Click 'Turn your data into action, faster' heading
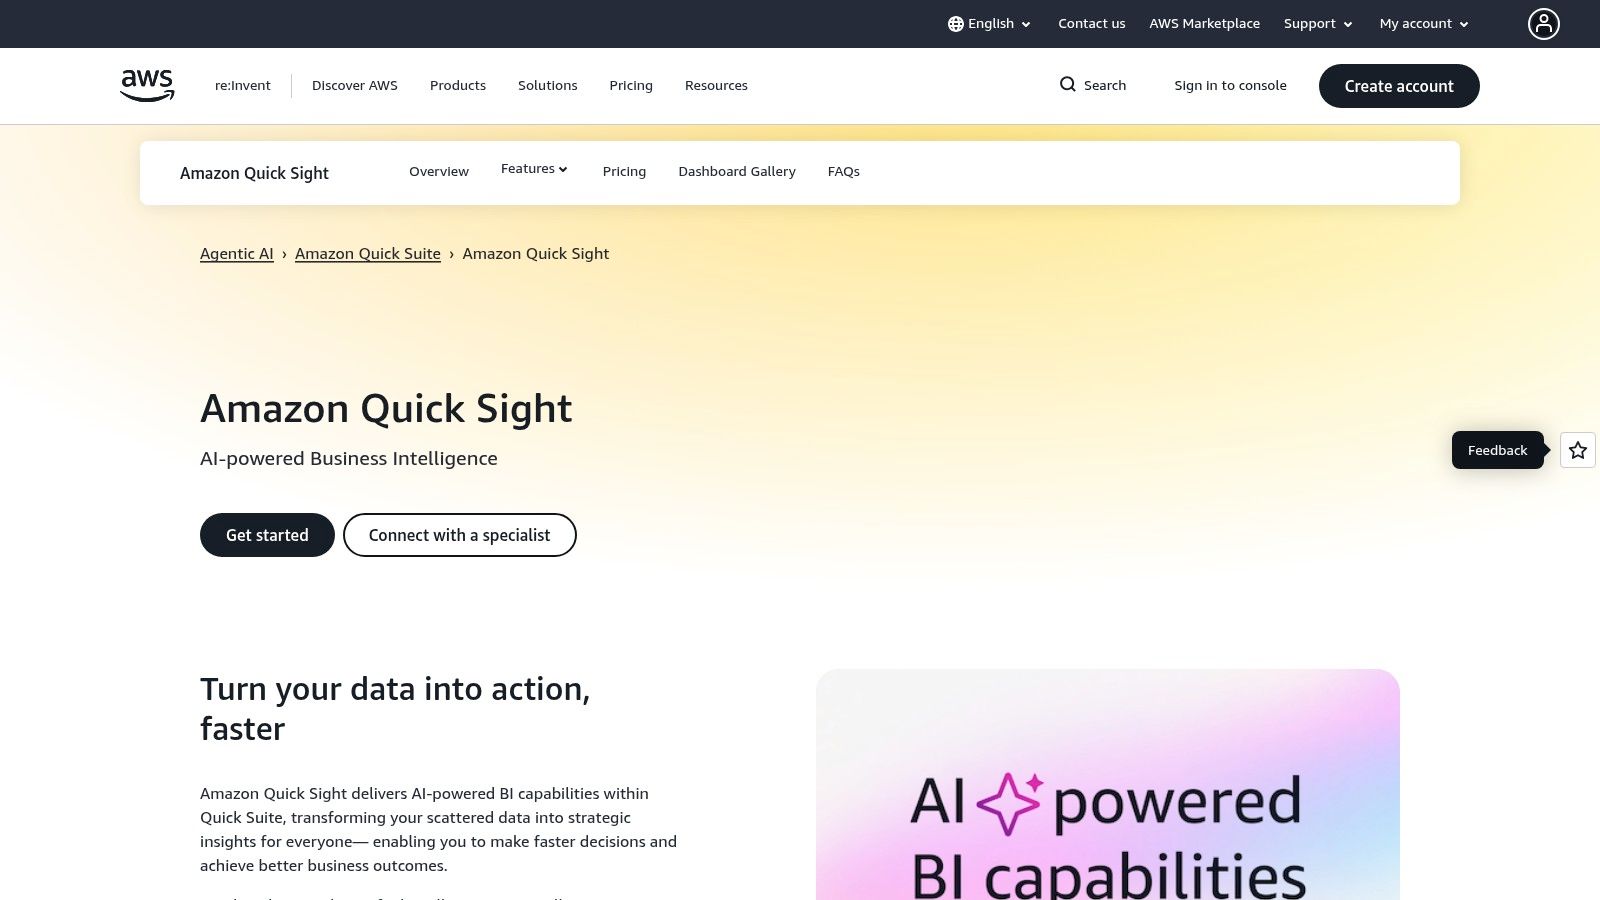 point(395,709)
